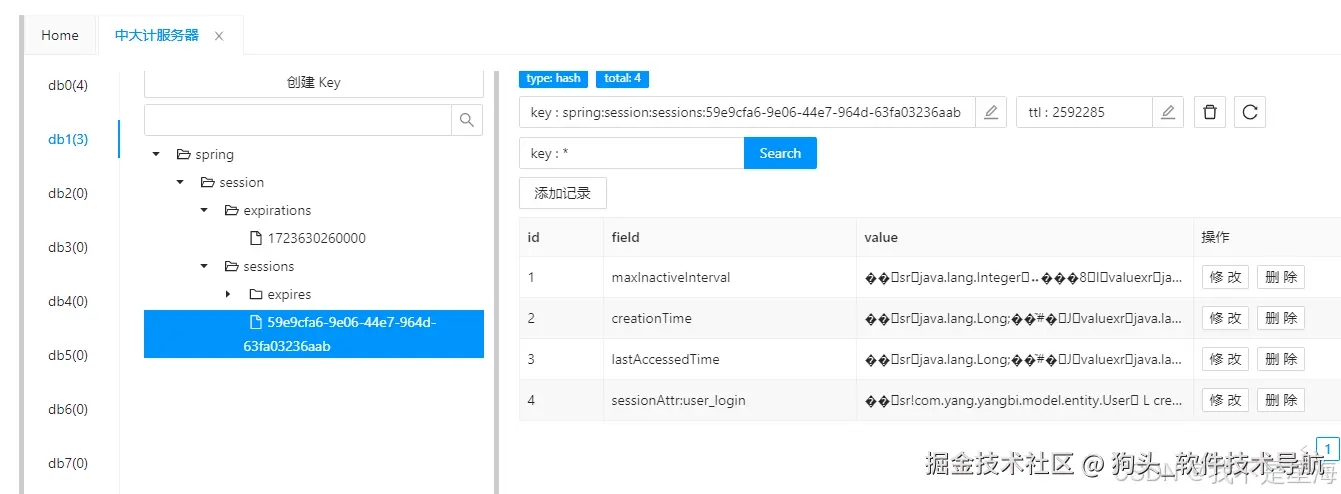Focus the key name input field

point(747,112)
